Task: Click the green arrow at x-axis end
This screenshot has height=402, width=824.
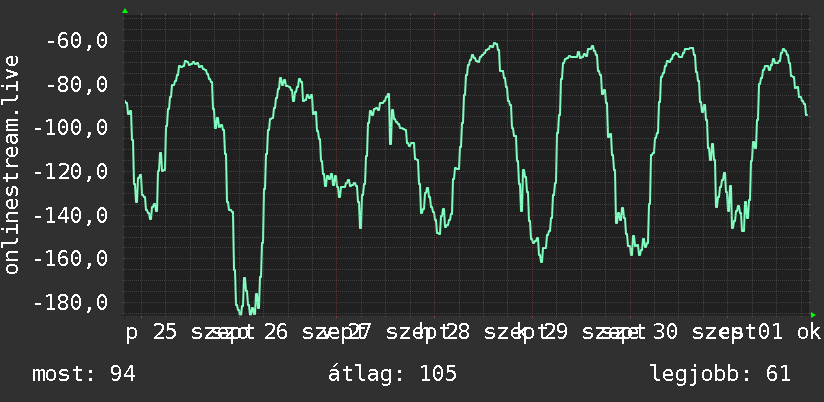Action: (x=813, y=315)
